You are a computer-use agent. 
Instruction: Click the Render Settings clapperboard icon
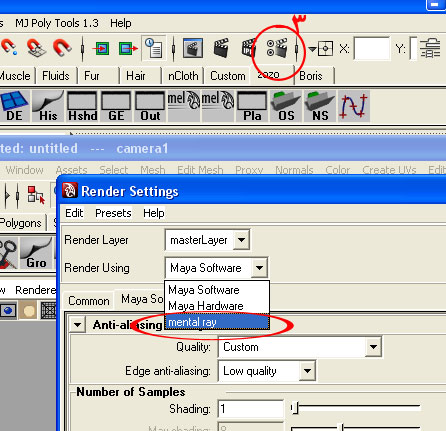click(277, 48)
